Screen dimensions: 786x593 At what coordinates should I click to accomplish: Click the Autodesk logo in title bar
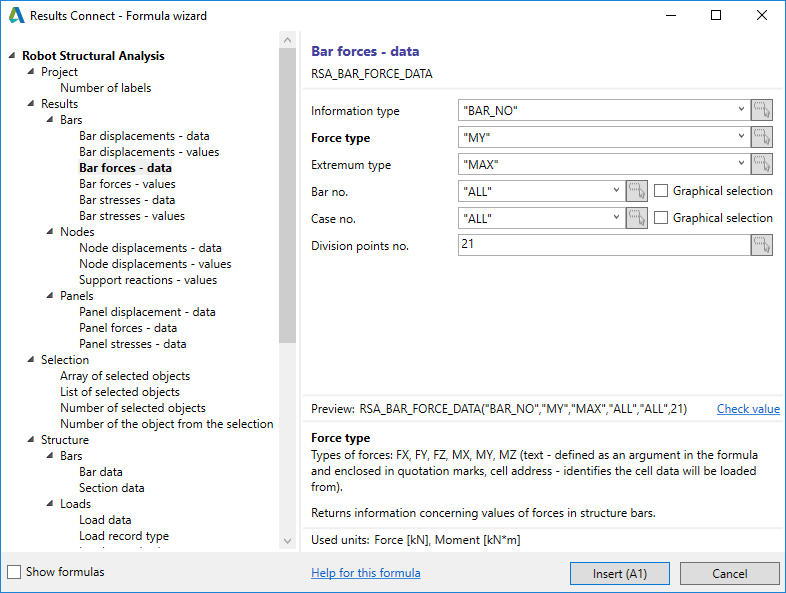[x=16, y=16]
